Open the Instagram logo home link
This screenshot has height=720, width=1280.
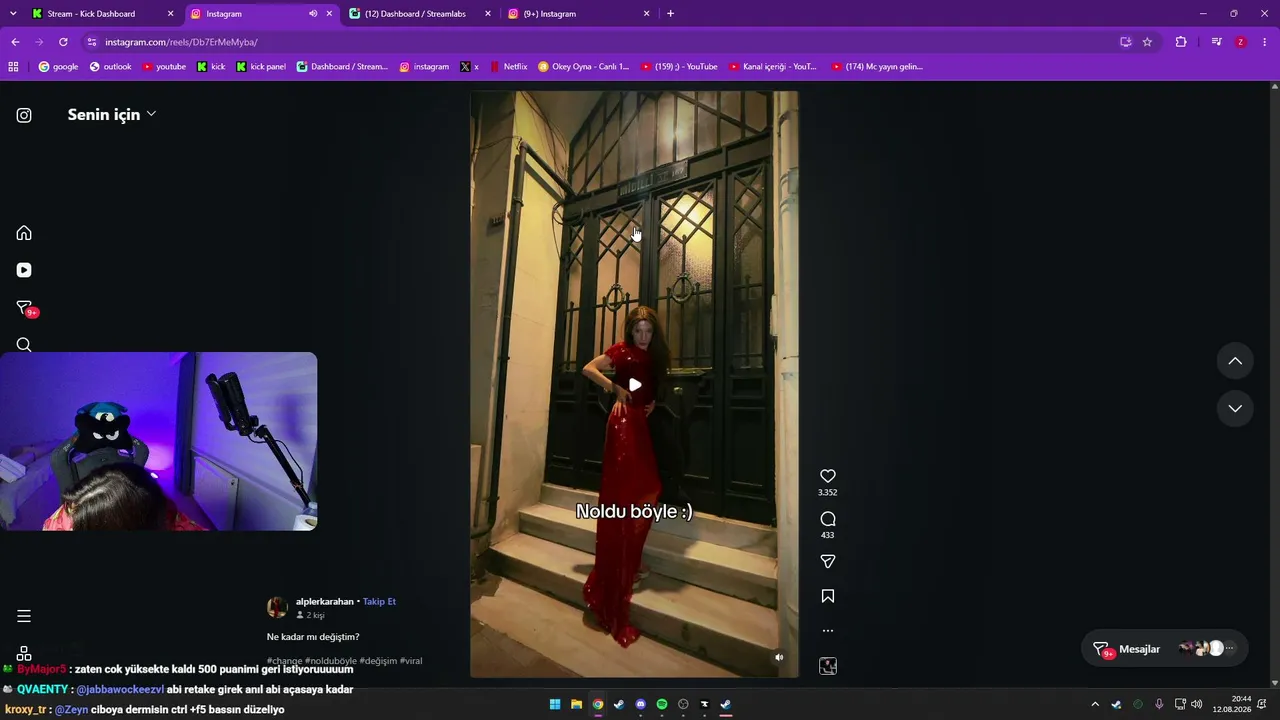coord(24,115)
